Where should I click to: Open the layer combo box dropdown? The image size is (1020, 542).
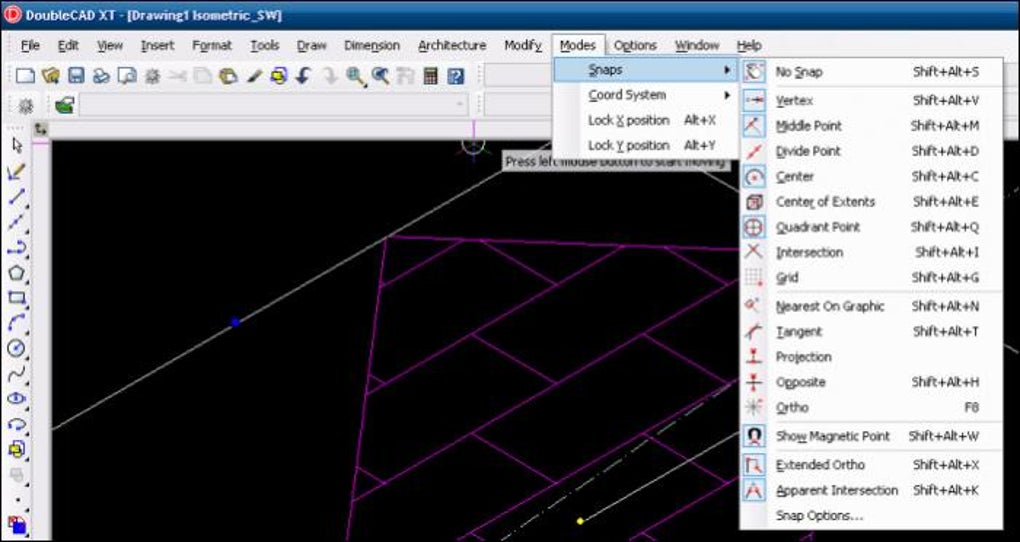pyautogui.click(x=273, y=105)
